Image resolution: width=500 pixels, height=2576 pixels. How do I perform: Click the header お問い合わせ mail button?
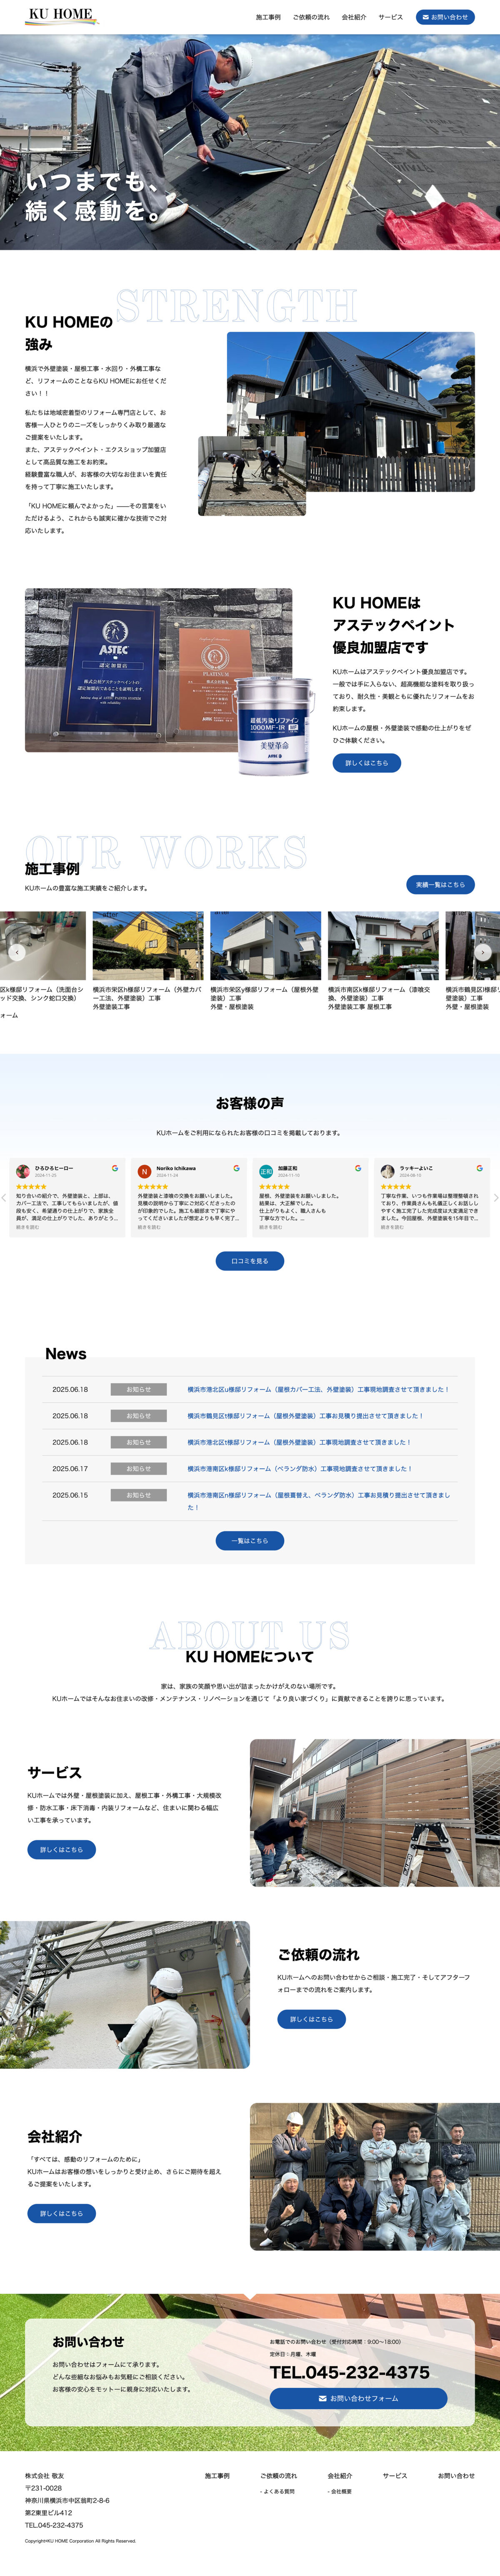pyautogui.click(x=445, y=17)
